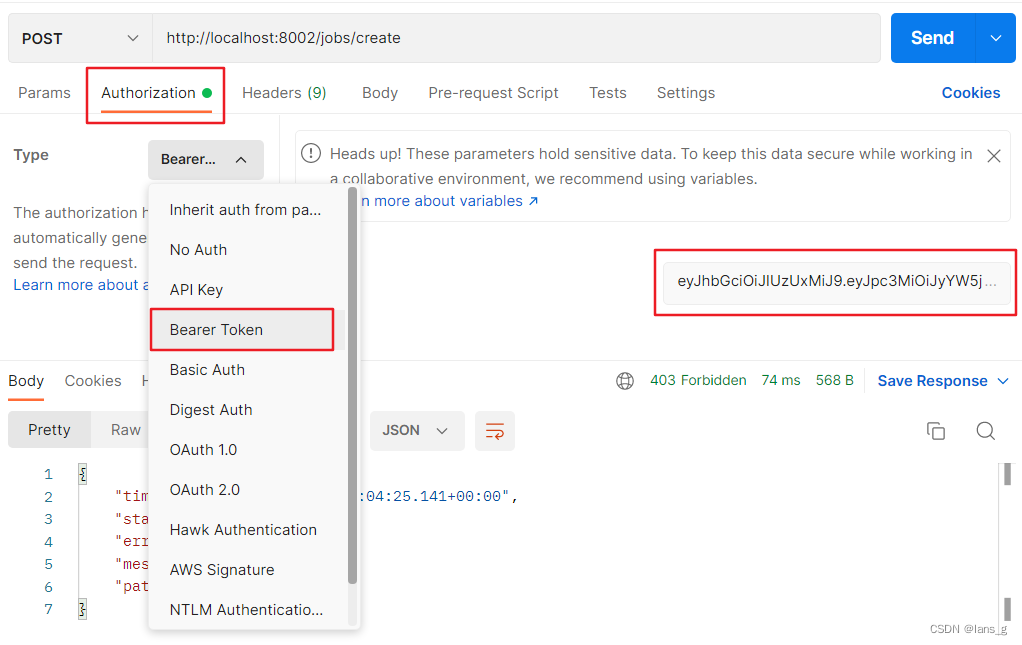Open the Pre-request Script tab
Image resolution: width=1022 pixels, height=645 pixels.
(493, 93)
